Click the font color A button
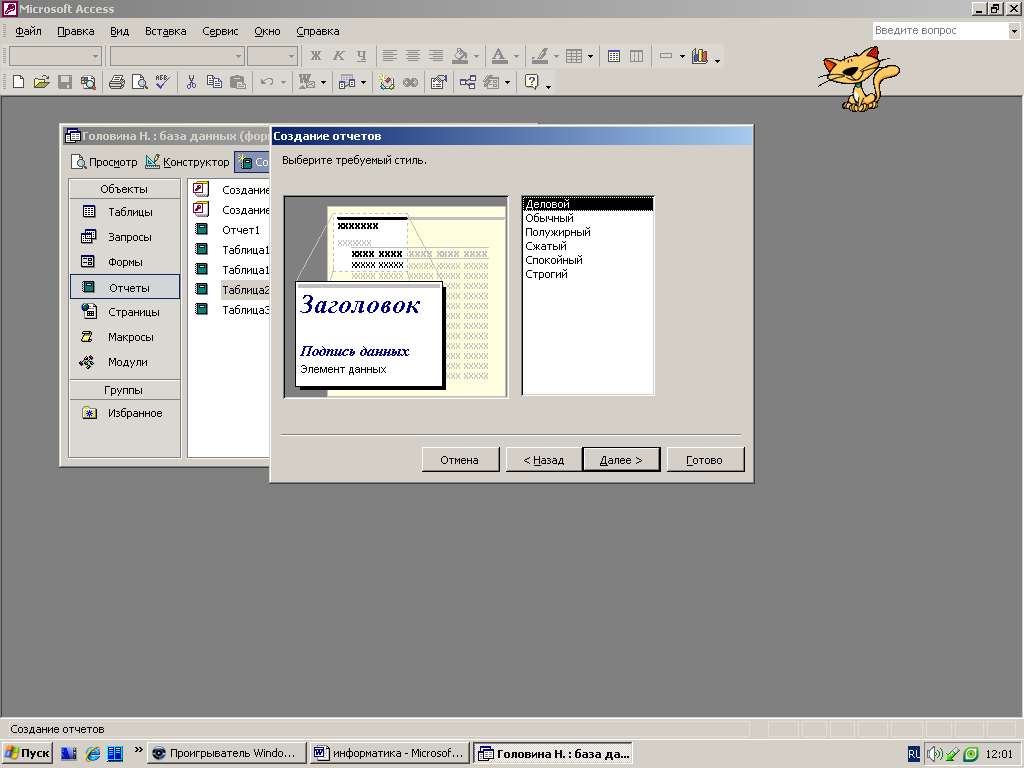The image size is (1024, 768). coord(500,56)
